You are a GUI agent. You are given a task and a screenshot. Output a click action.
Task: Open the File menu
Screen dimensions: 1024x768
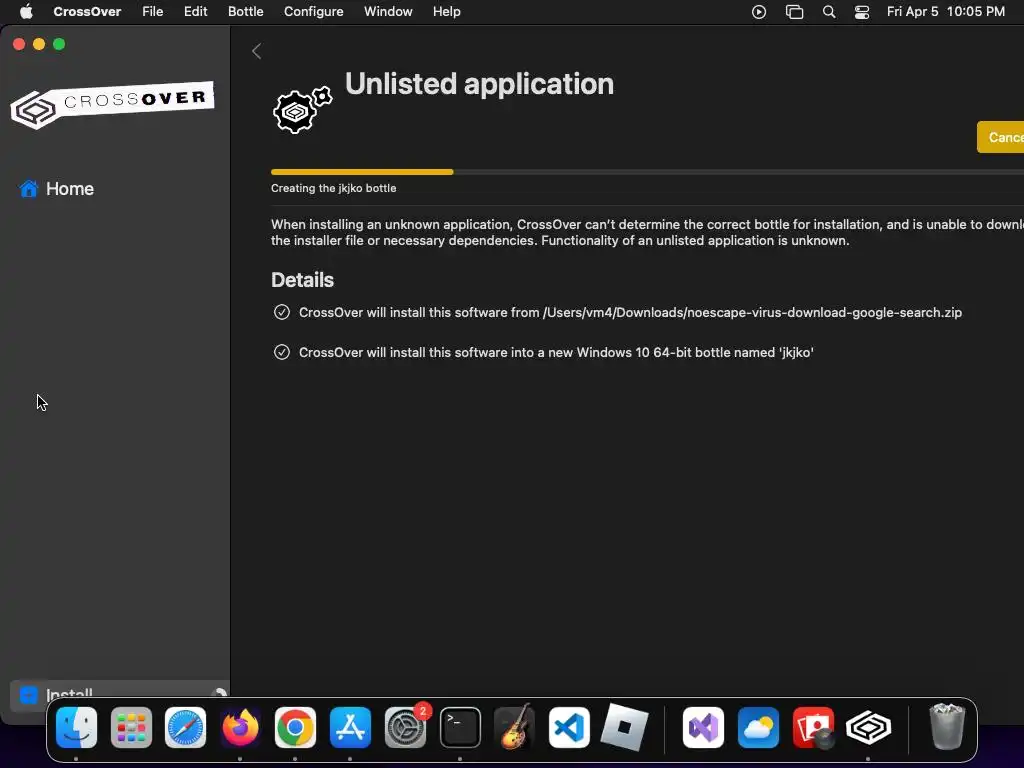pyautogui.click(x=153, y=12)
